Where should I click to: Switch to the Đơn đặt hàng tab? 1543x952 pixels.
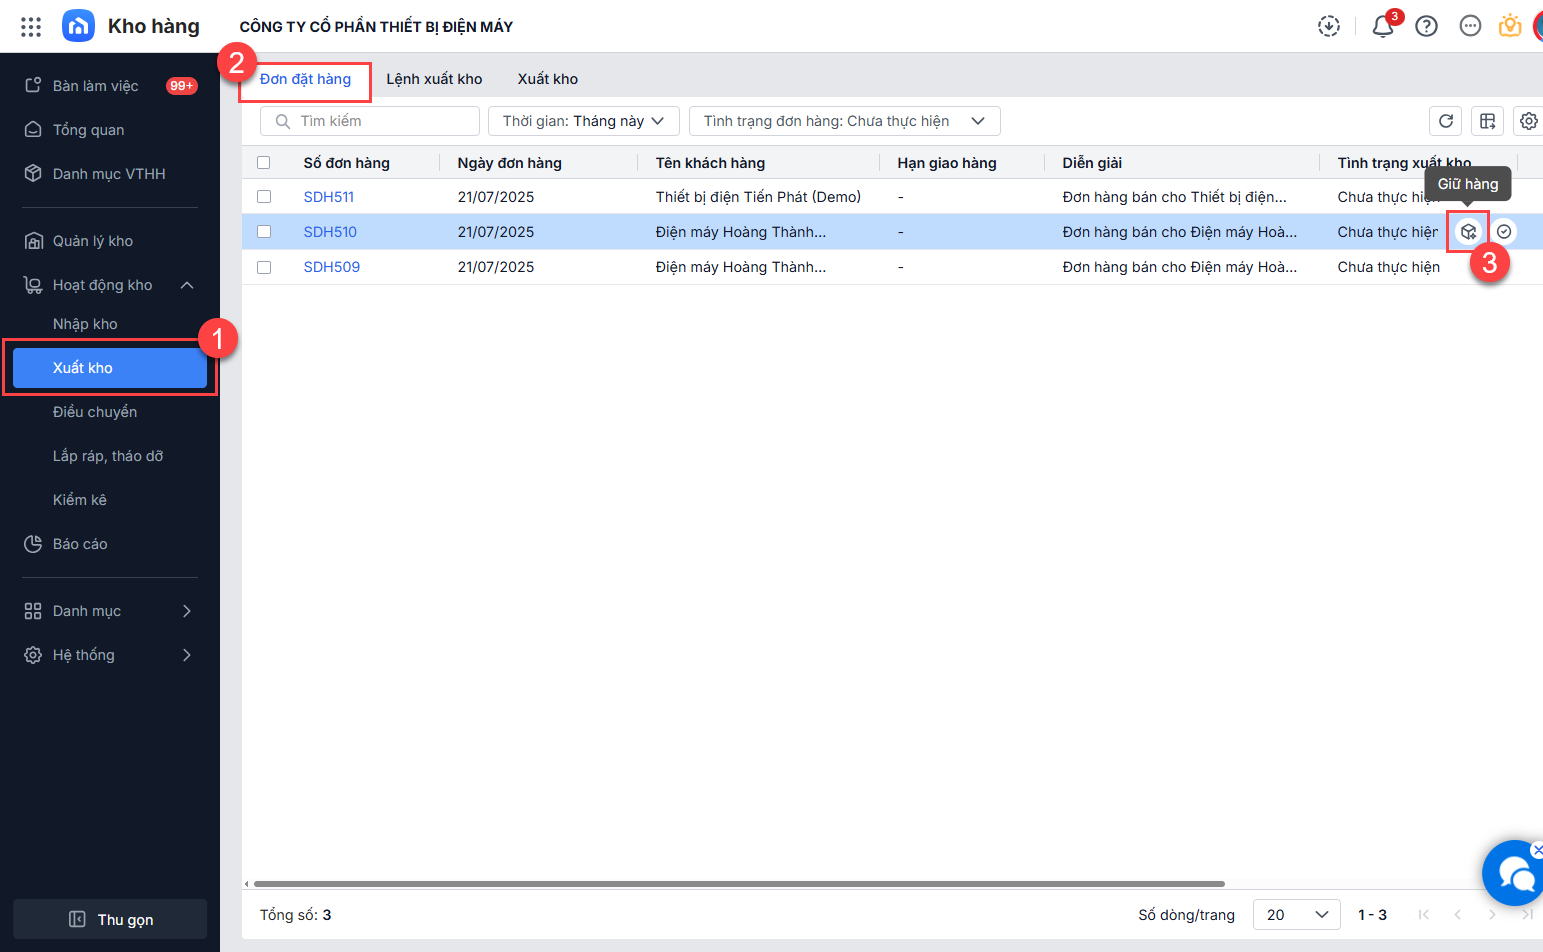(x=305, y=79)
